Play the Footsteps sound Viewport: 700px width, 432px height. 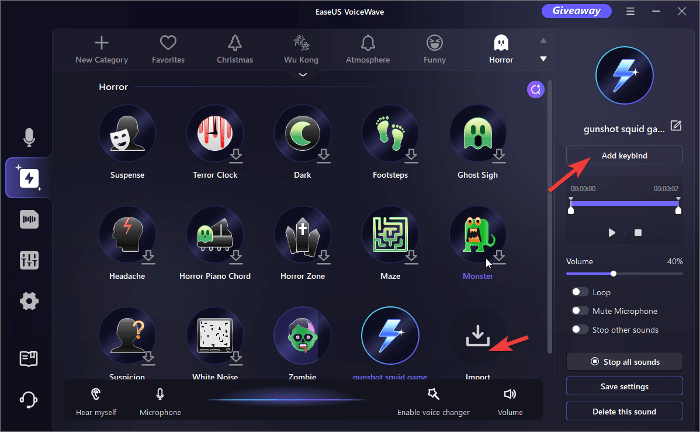pos(390,133)
